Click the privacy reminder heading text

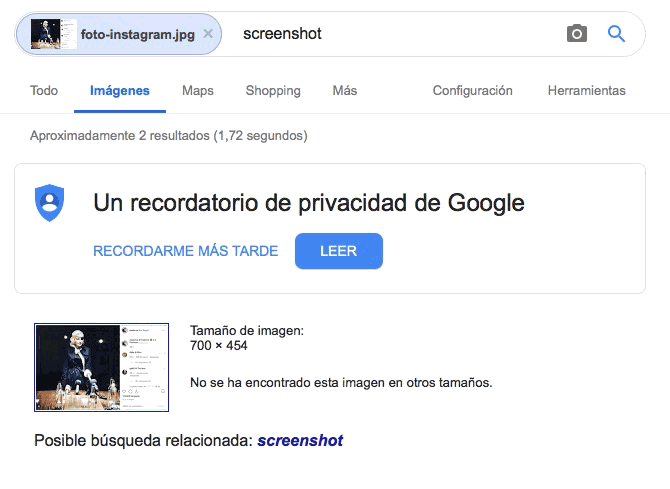309,203
